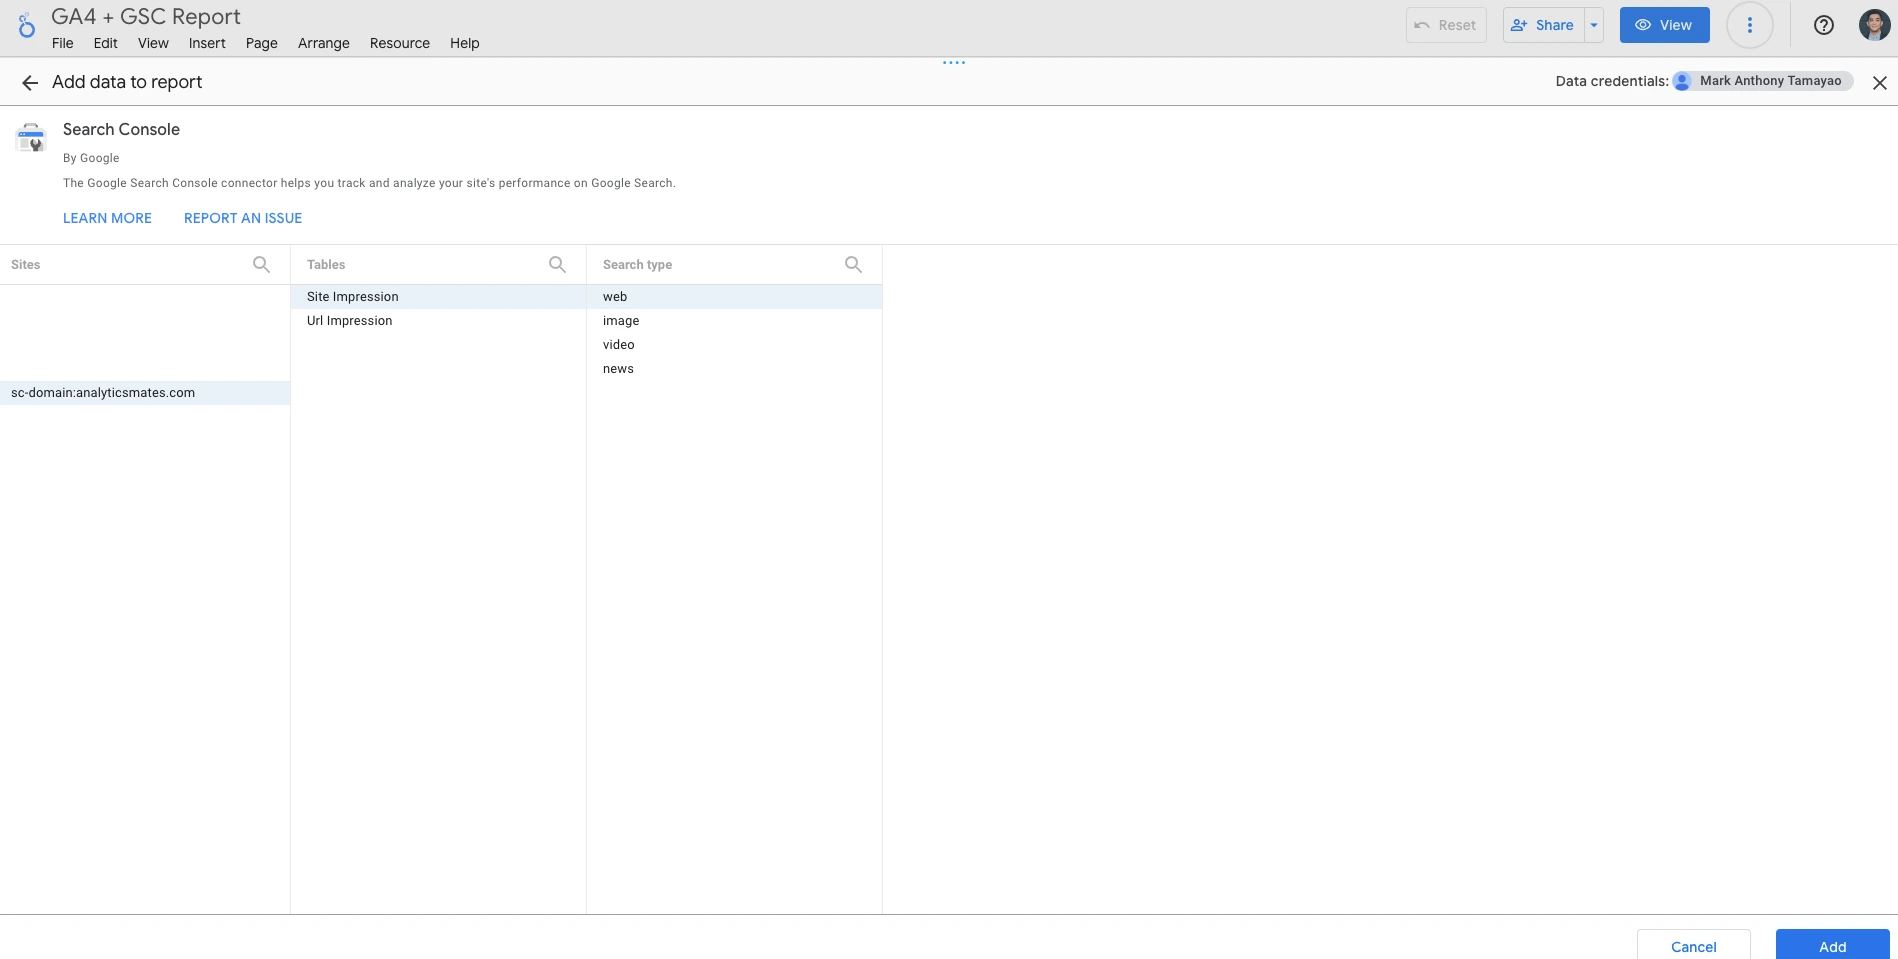Click the panel drag handle dots
Viewport: 1898px width, 959px height.
tap(954, 62)
